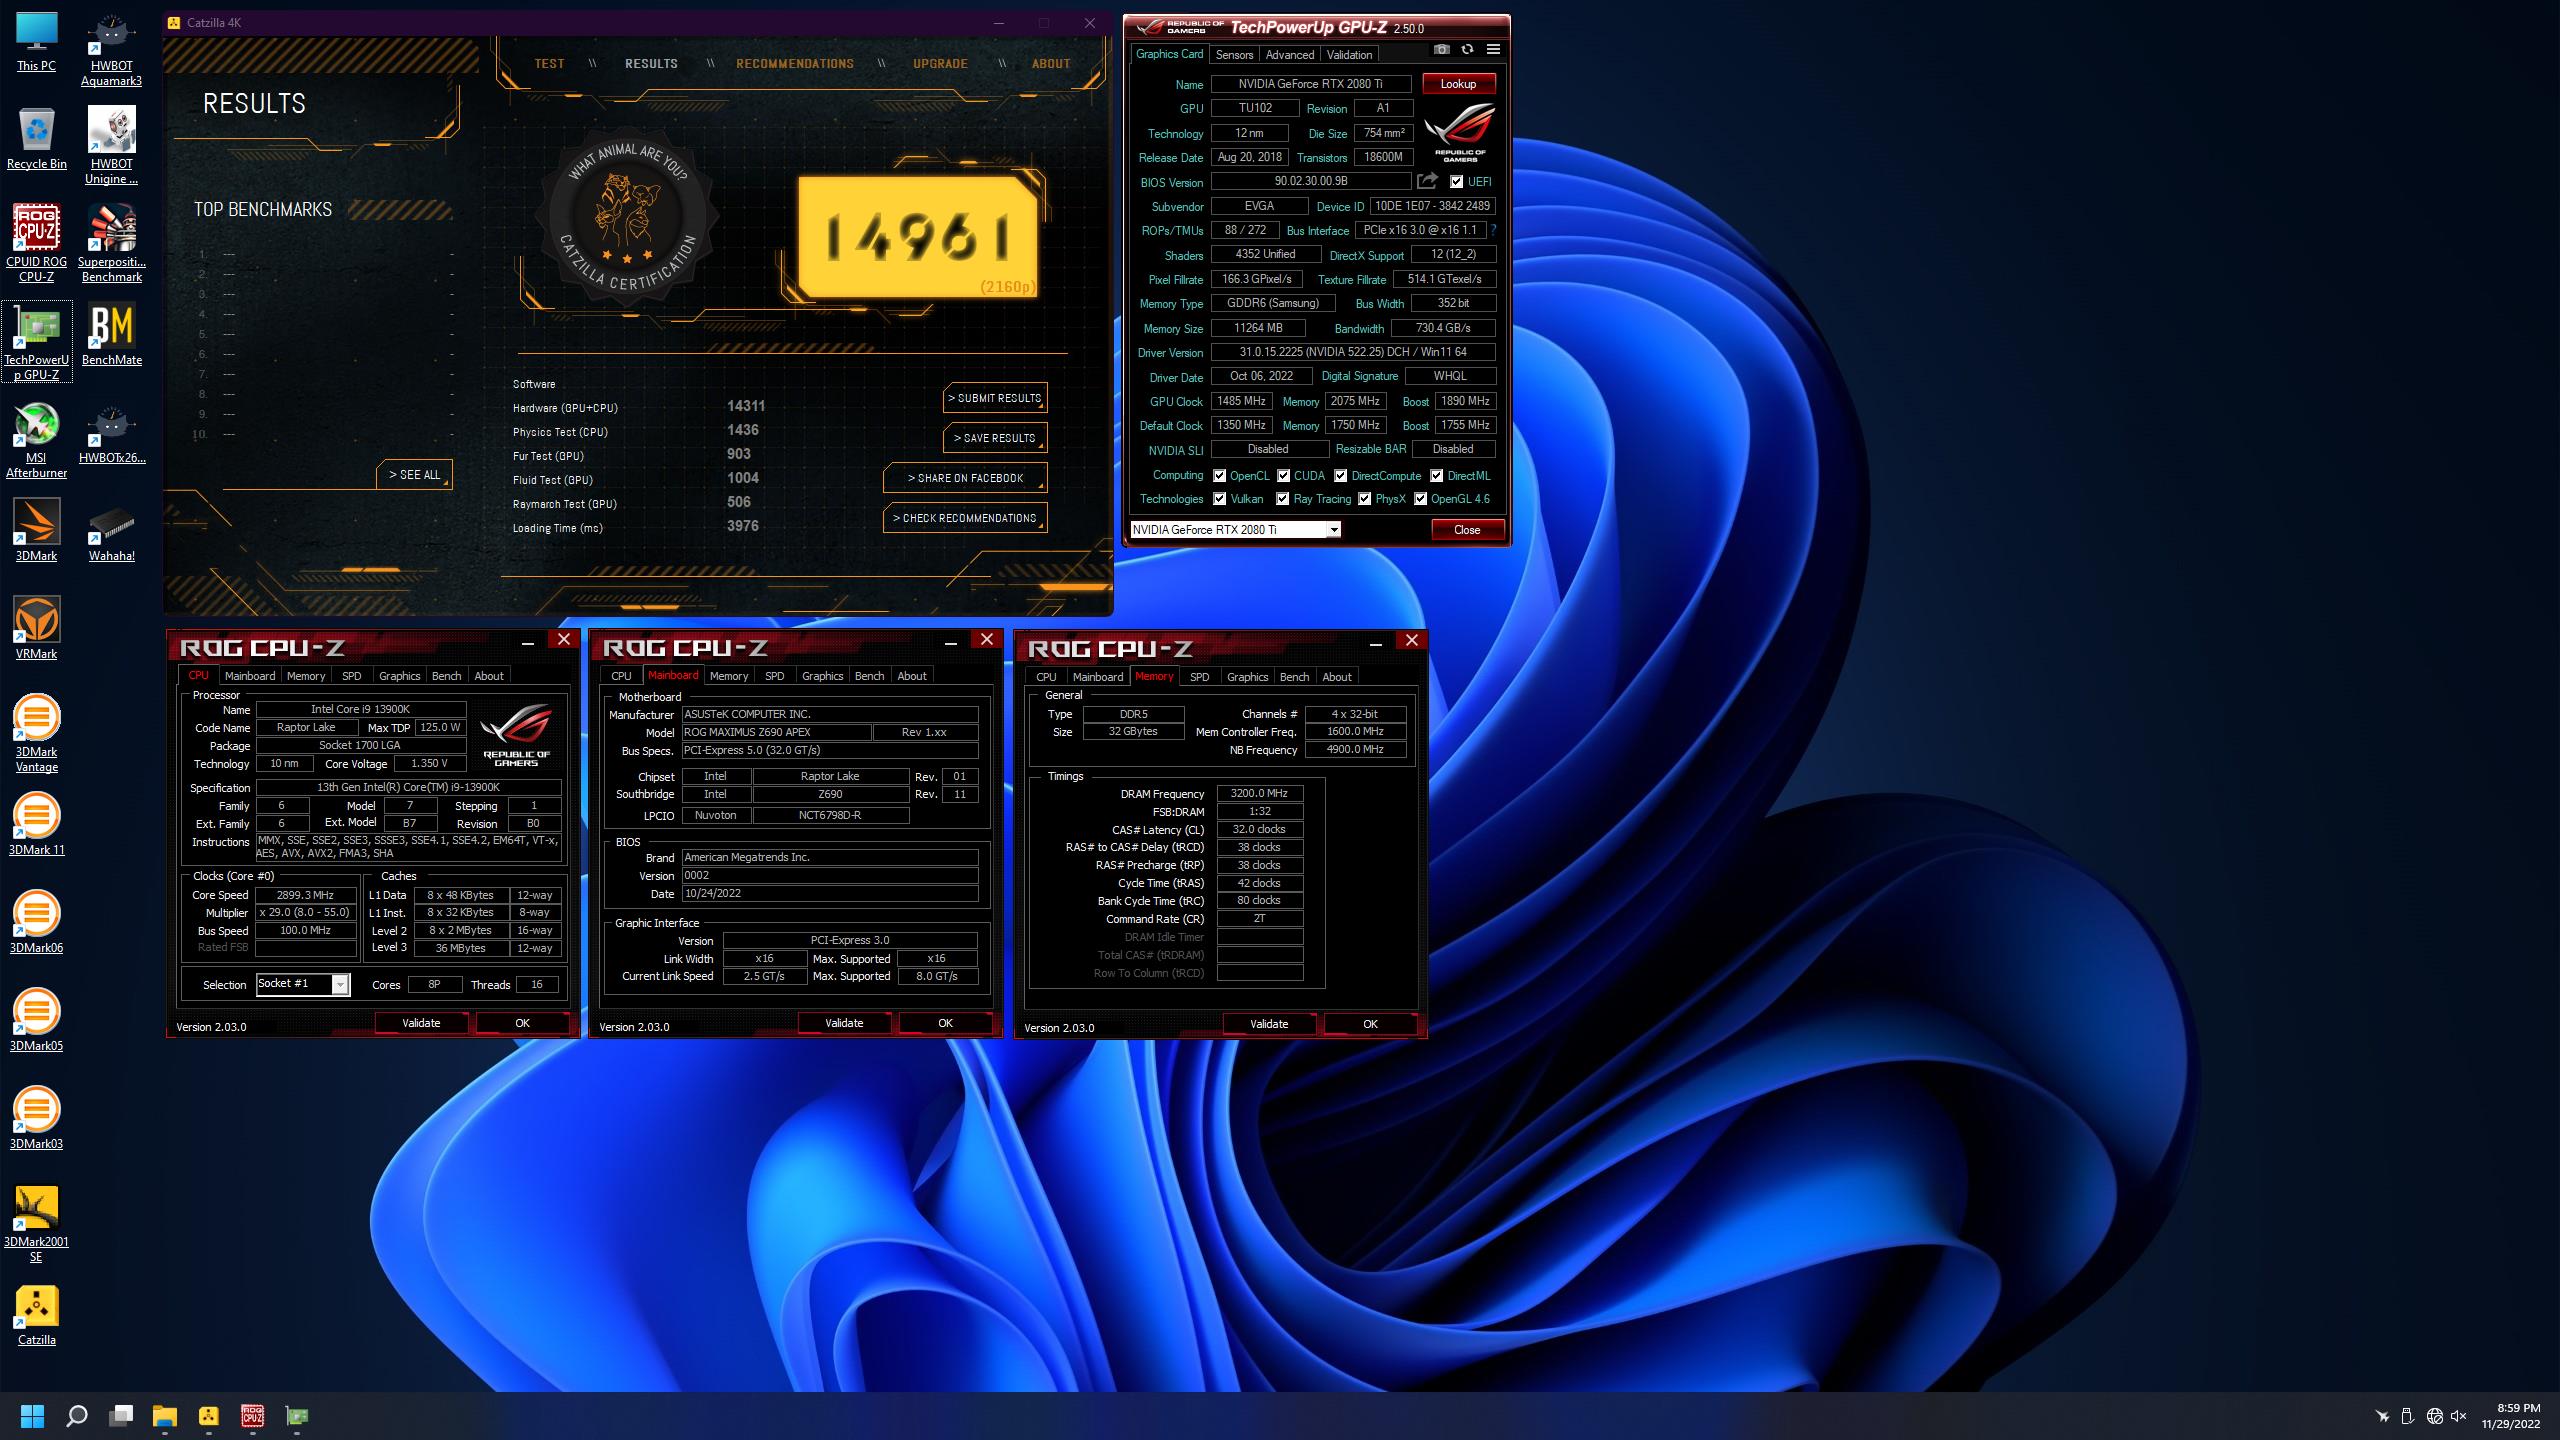The width and height of the screenshot is (2560, 1440).
Task: Toggle PhysX checkbox in GPU-Z
Action: click(x=1364, y=499)
